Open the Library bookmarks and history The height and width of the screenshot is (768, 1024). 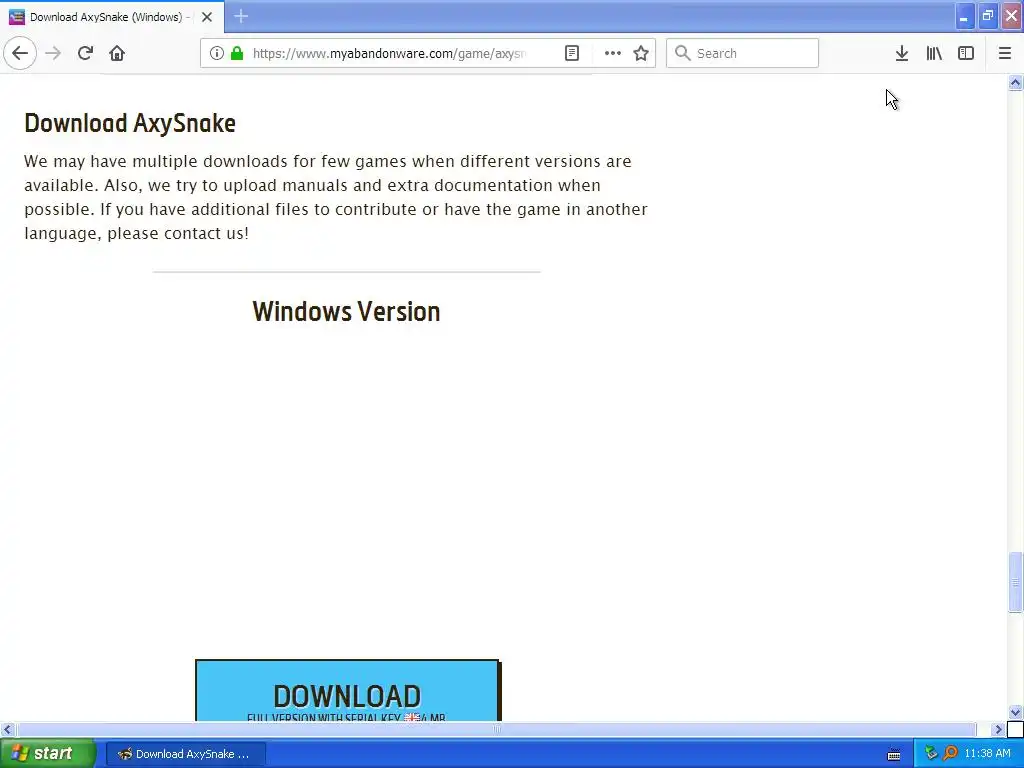(x=934, y=53)
